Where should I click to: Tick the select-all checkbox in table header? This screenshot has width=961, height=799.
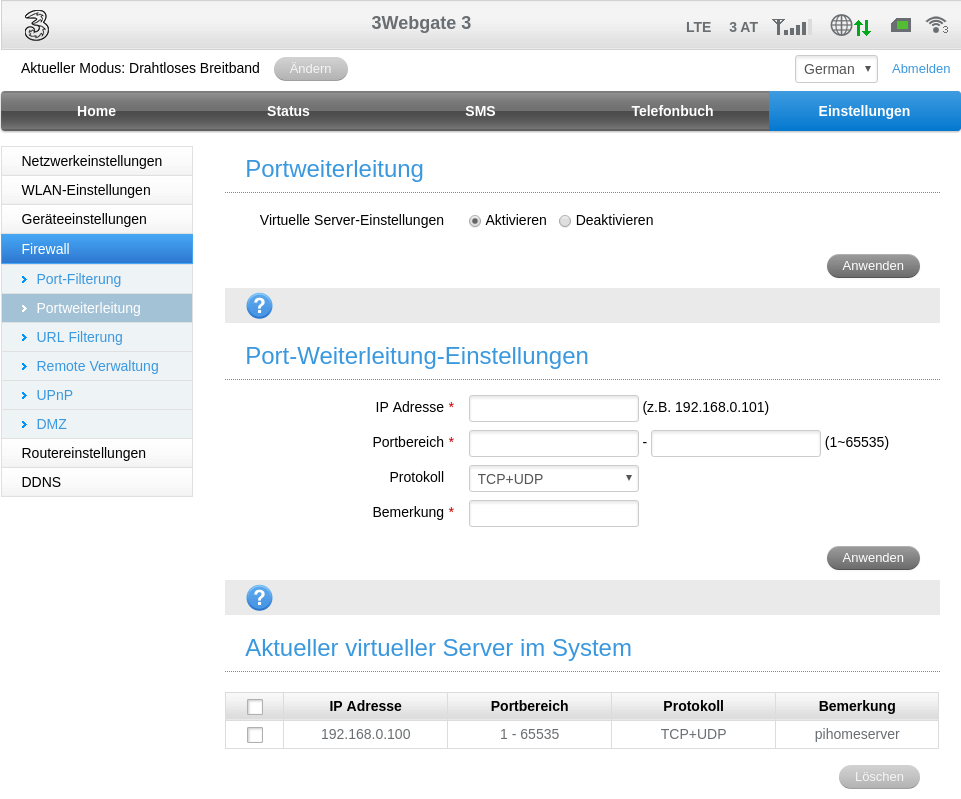[x=255, y=707]
